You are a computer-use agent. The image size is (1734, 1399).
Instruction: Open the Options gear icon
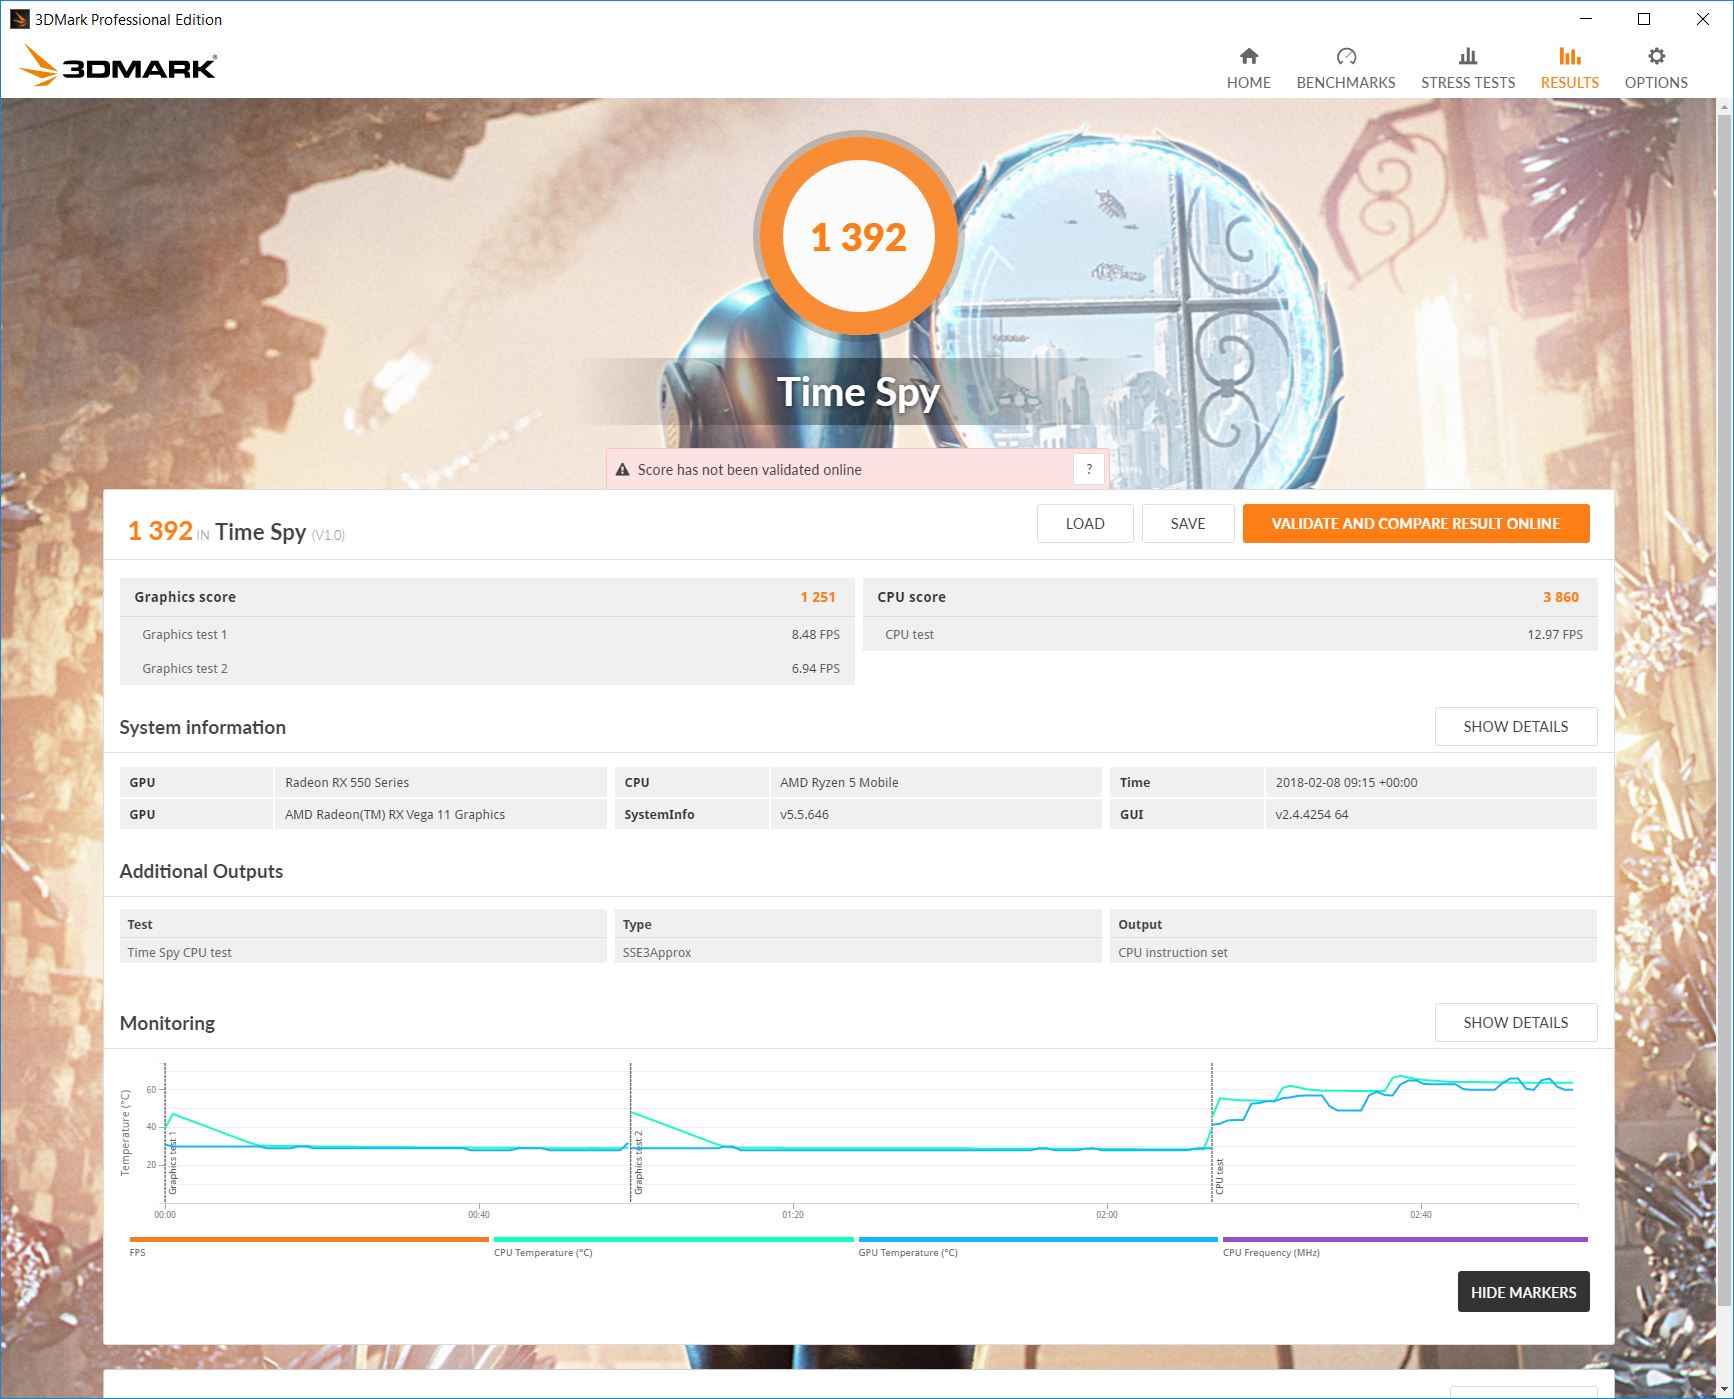pyautogui.click(x=1656, y=56)
